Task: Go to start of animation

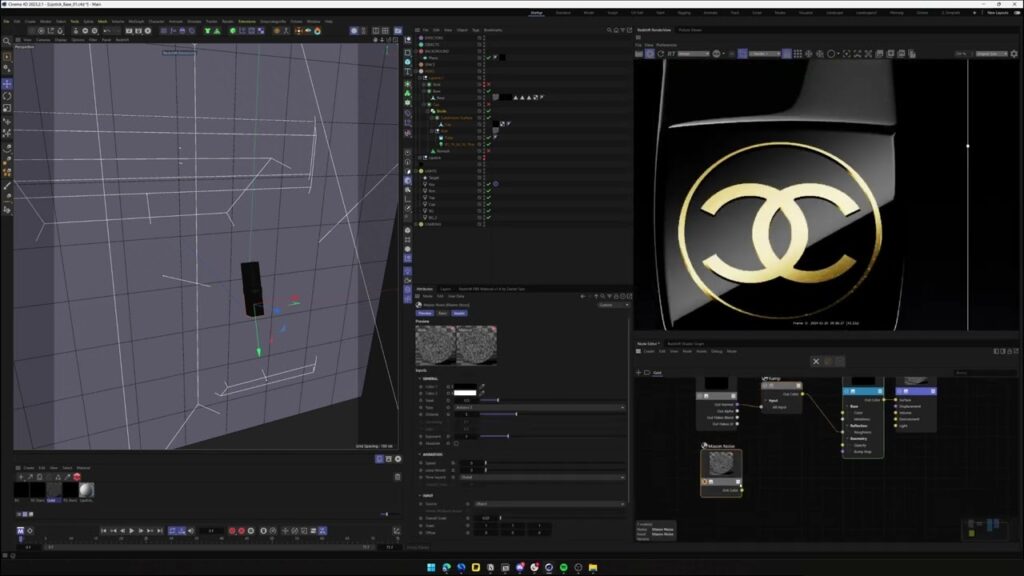Action: tap(103, 531)
